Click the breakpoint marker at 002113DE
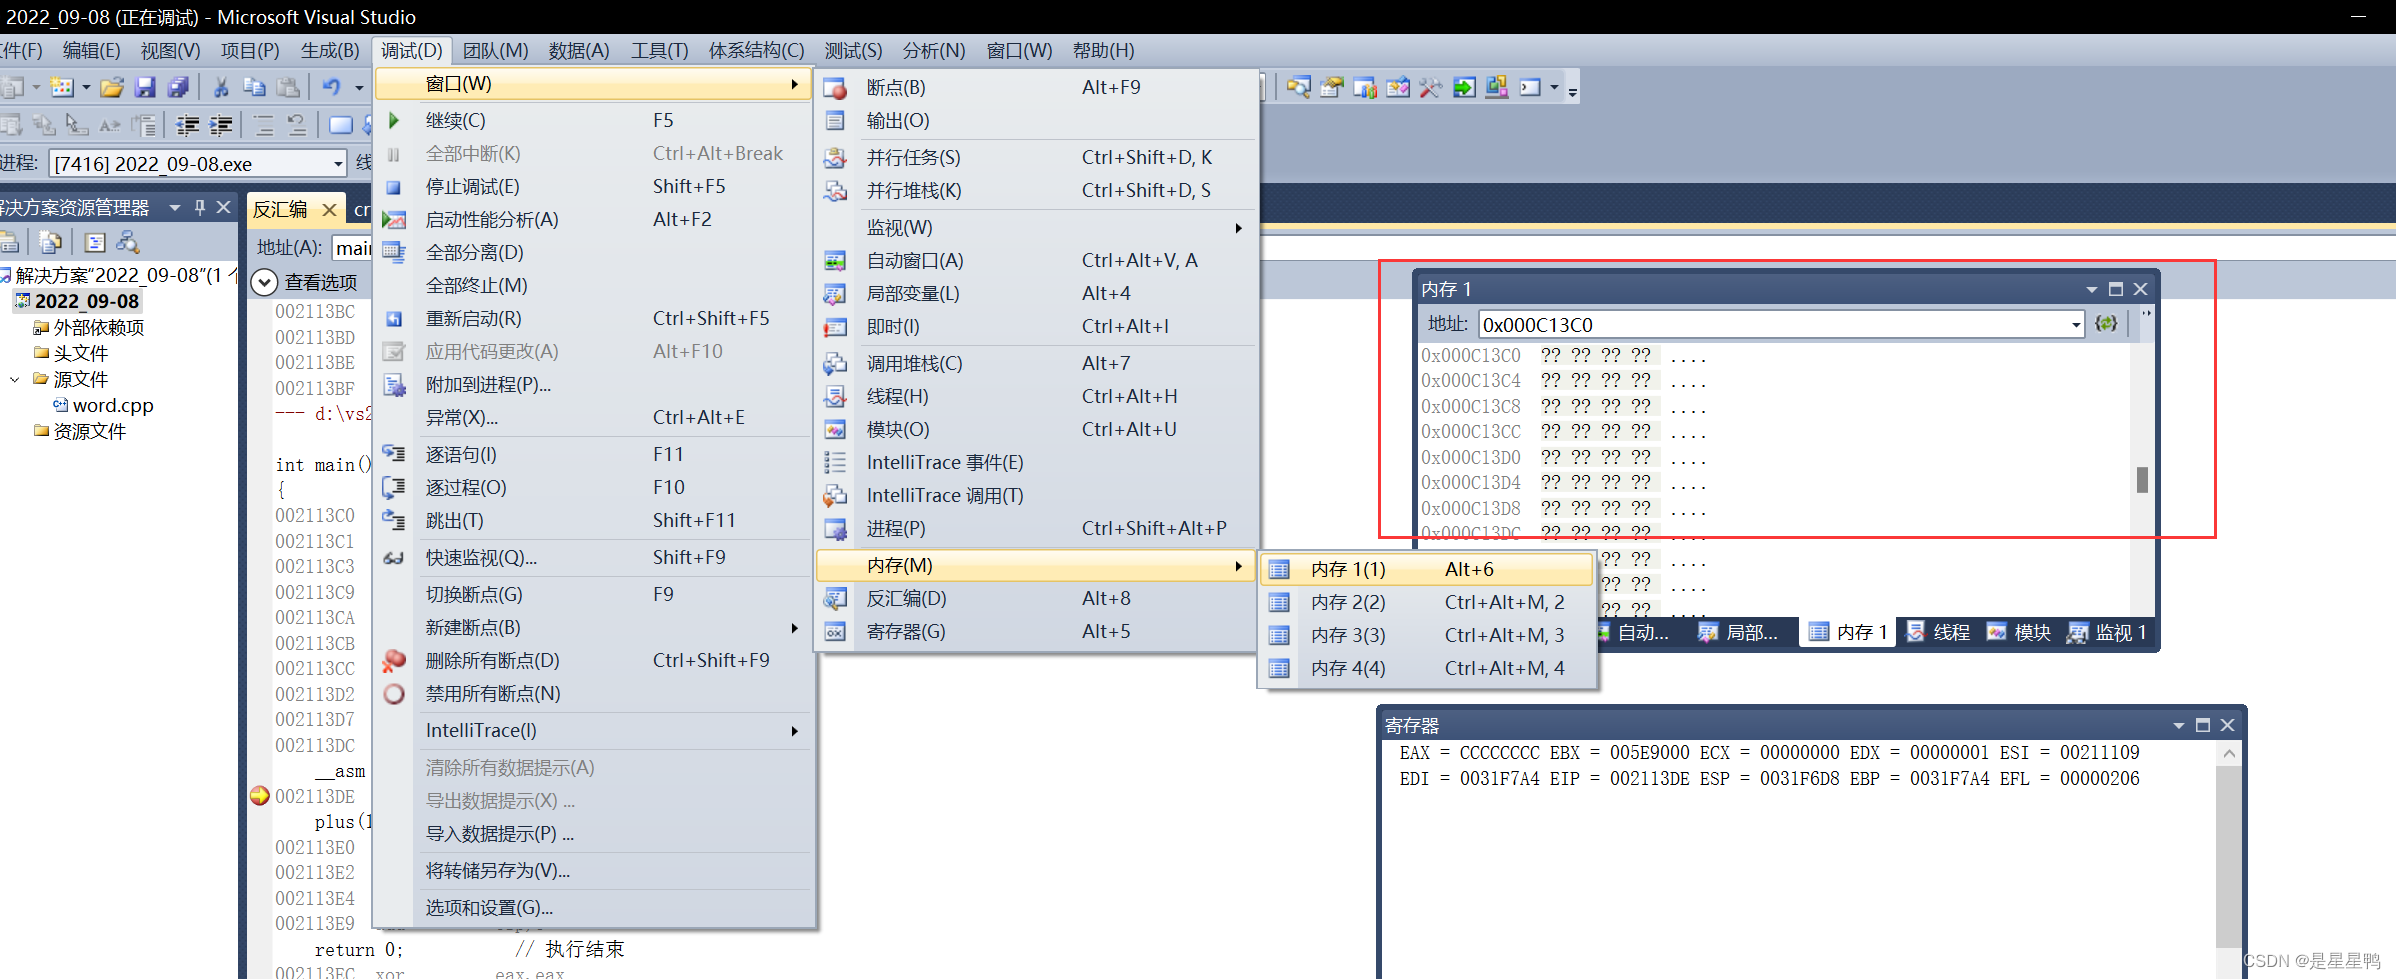Screen dimensions: 2396x979 (x=259, y=796)
